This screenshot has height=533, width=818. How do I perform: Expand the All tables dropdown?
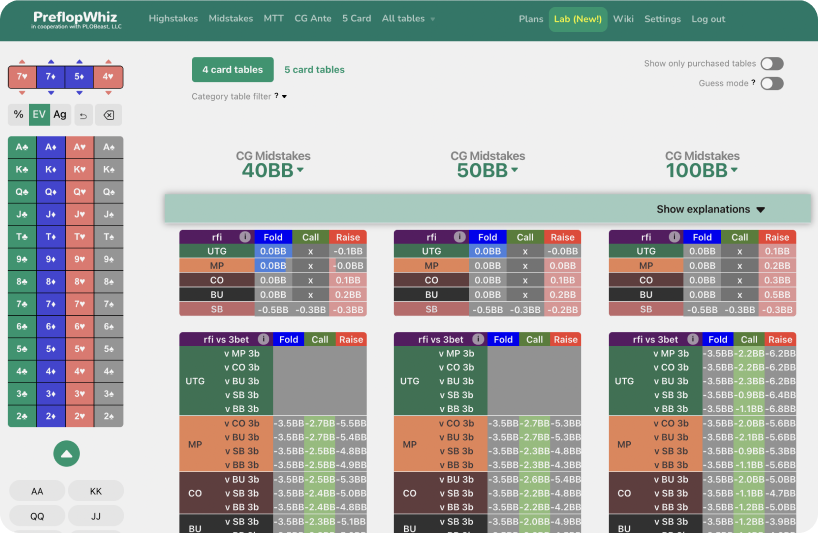(409, 19)
